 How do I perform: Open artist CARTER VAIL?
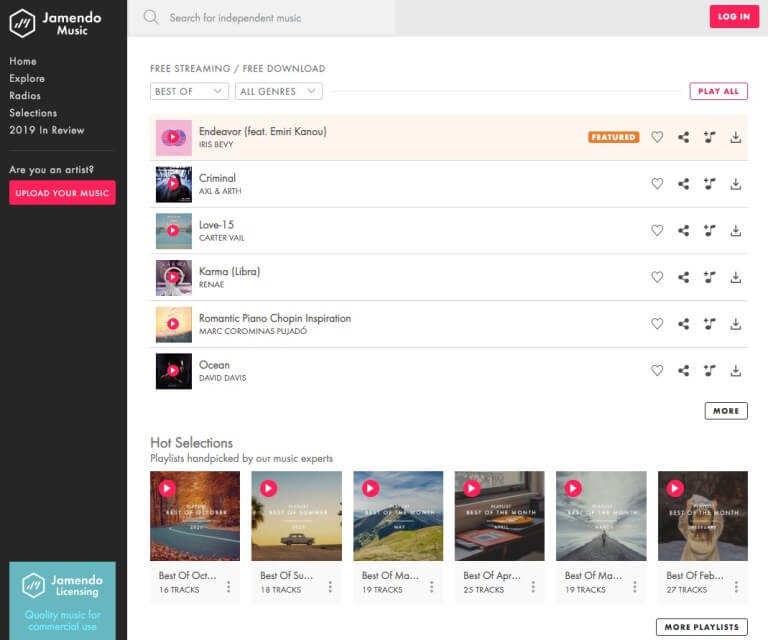221,238
